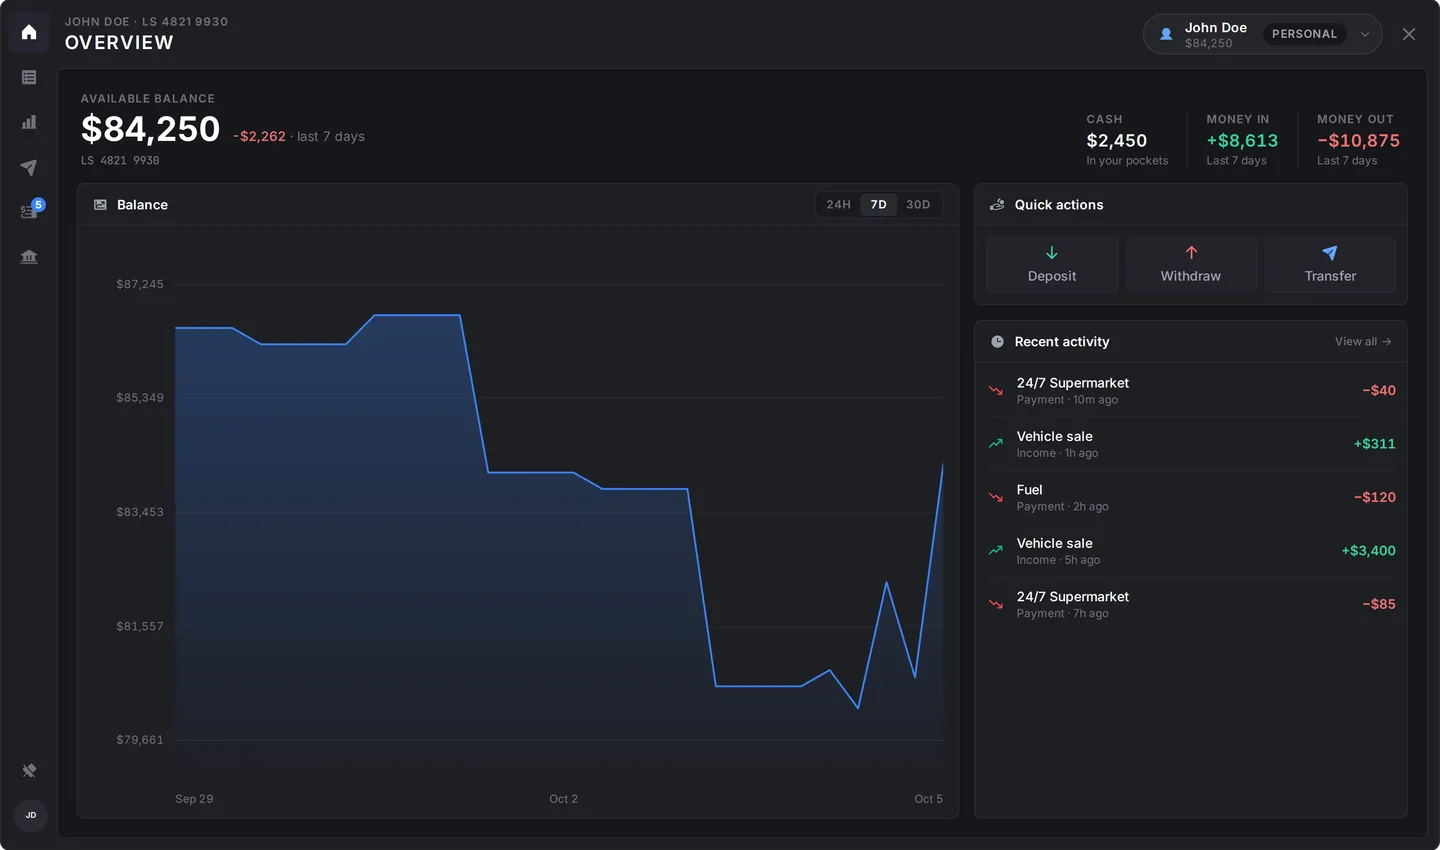Viewport: 1440px width, 850px height.
Task: Click the Transfer quick action
Action: (x=1330, y=265)
